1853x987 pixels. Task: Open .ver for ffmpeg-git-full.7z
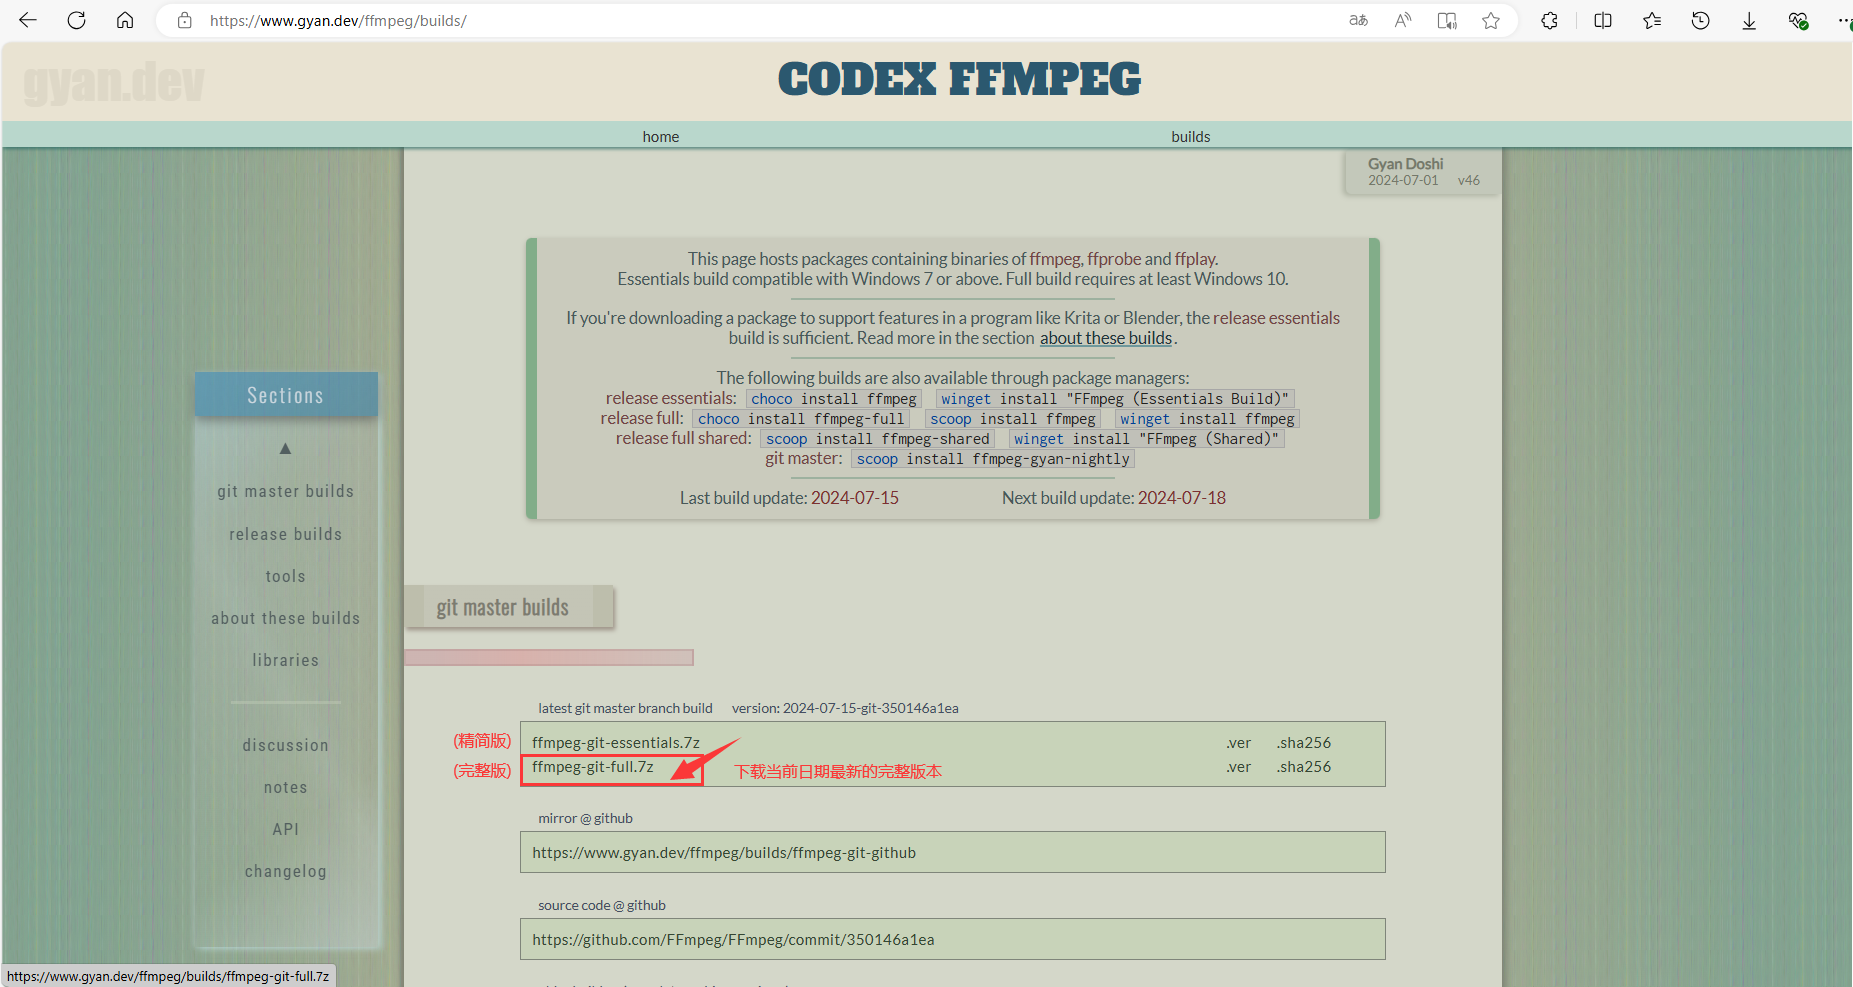1239,767
